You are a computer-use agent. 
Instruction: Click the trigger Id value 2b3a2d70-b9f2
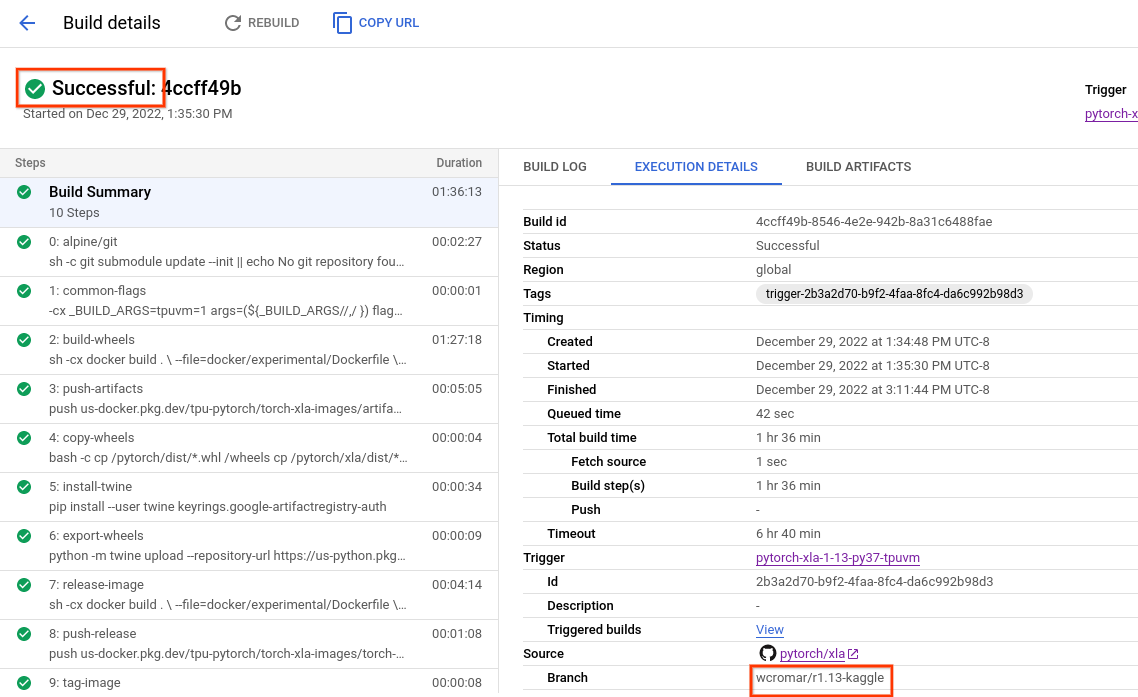click(875, 582)
